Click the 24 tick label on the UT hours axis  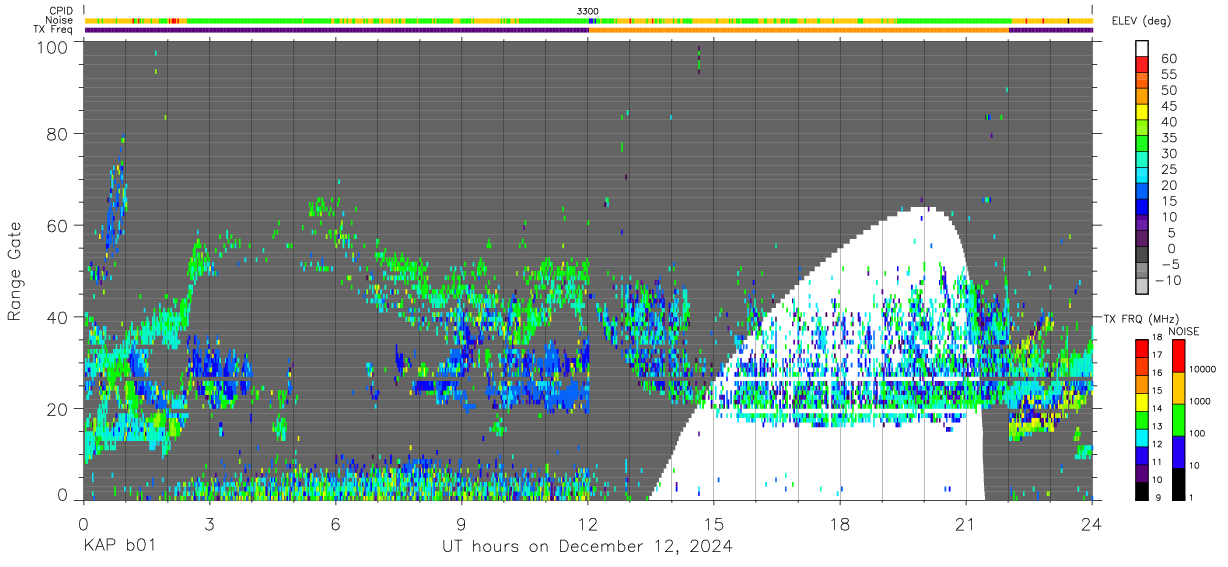(x=1092, y=523)
